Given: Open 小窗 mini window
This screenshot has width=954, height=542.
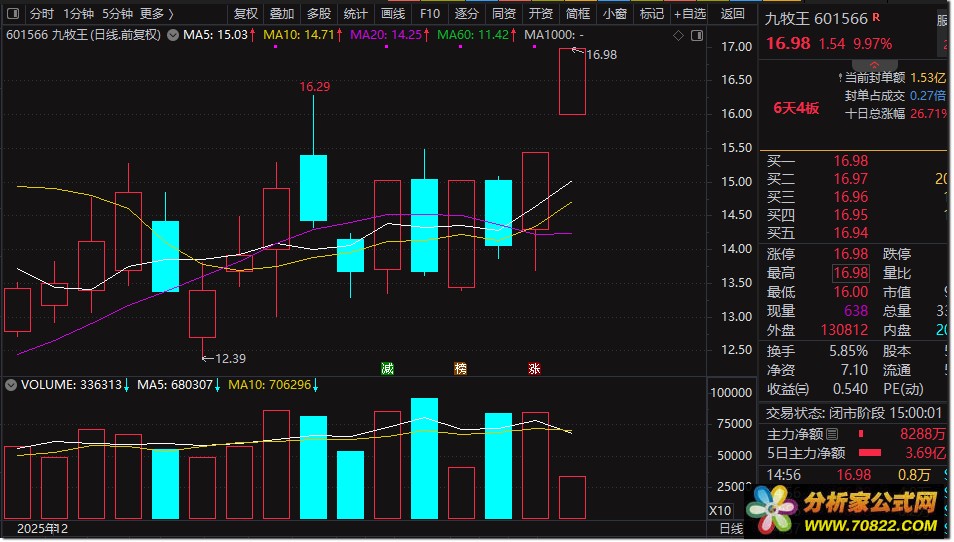Looking at the screenshot, I should tap(615, 13).
